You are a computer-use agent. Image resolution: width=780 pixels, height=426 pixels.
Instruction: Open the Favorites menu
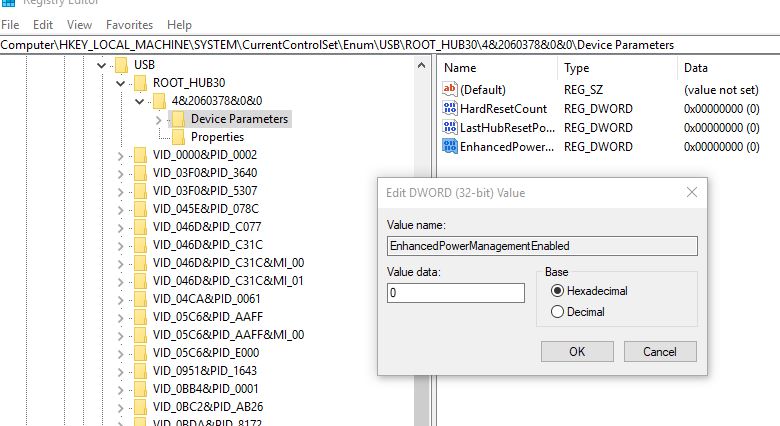[x=129, y=24]
